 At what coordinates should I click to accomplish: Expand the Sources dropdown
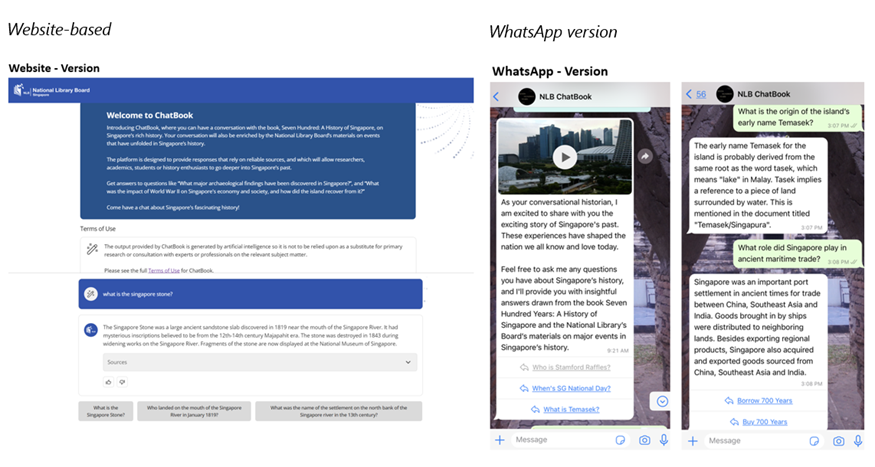click(259, 362)
